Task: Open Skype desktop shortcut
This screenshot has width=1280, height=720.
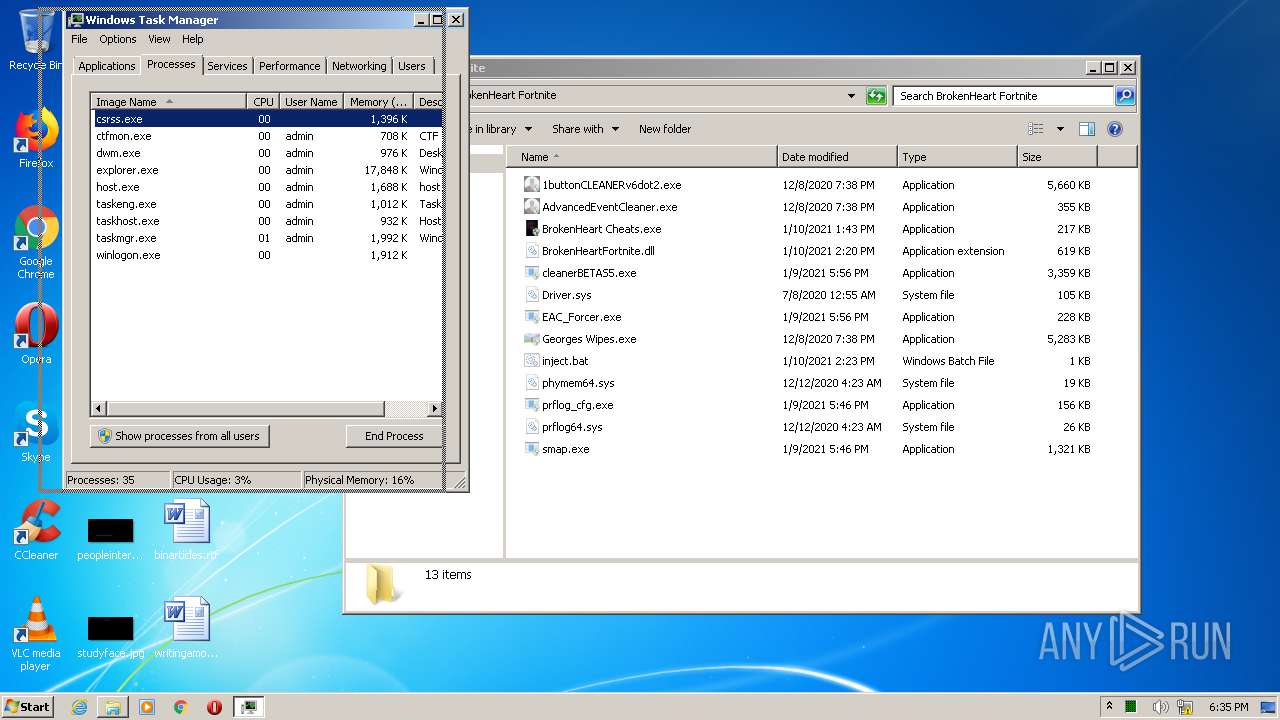Action: pos(35,432)
